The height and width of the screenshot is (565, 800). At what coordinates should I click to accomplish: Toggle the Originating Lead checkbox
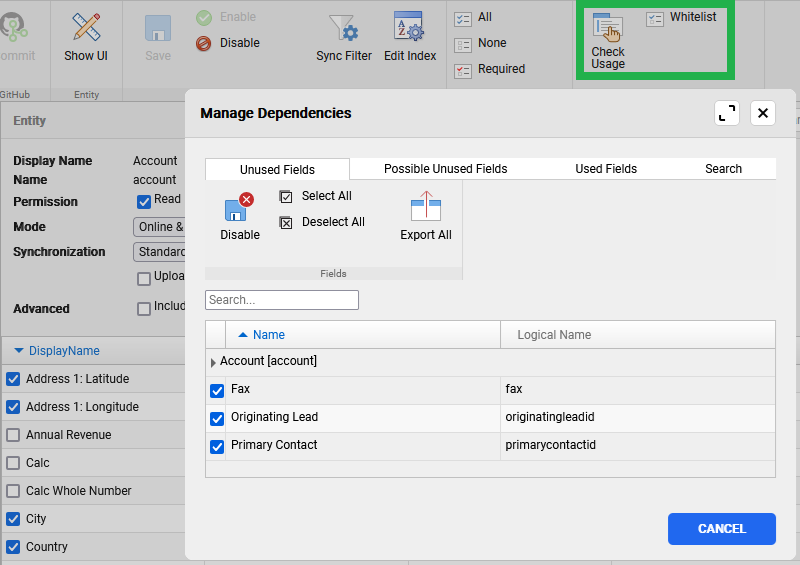click(217, 419)
